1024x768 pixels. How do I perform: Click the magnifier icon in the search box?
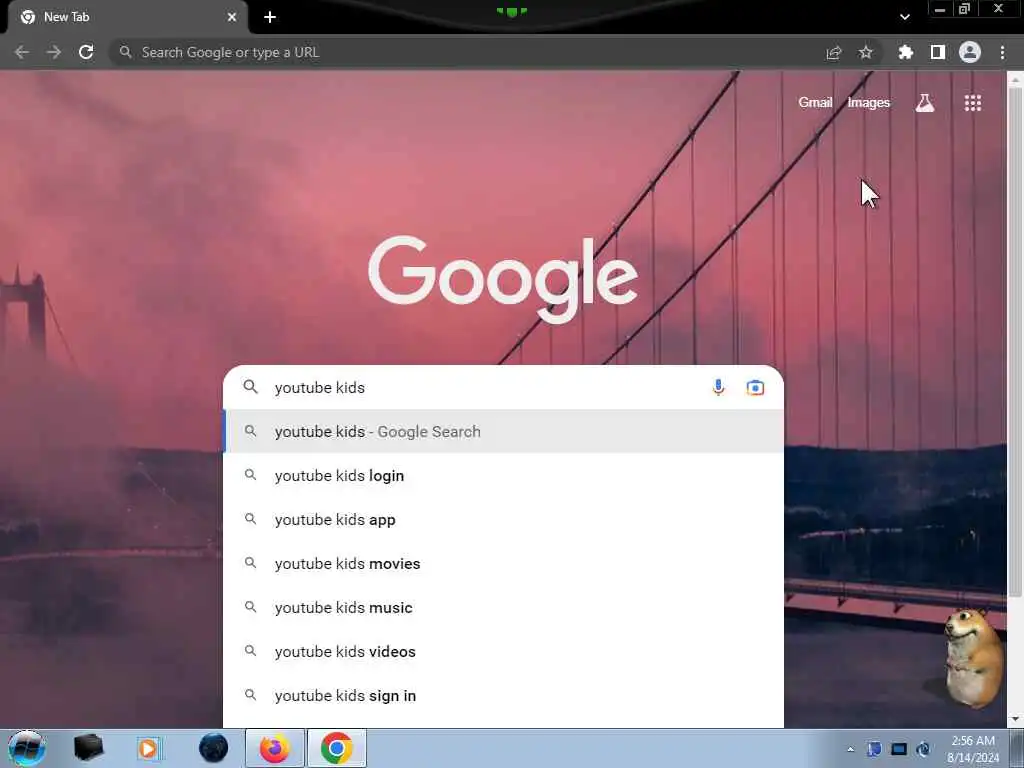click(251, 387)
